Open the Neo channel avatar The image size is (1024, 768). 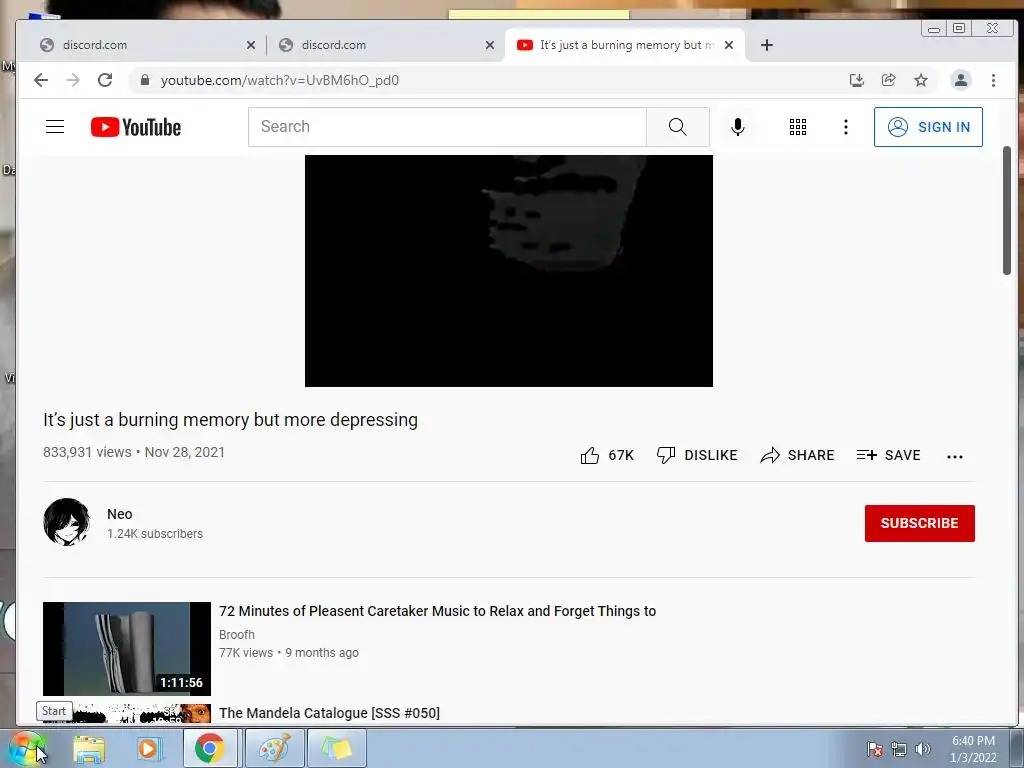pos(67,522)
